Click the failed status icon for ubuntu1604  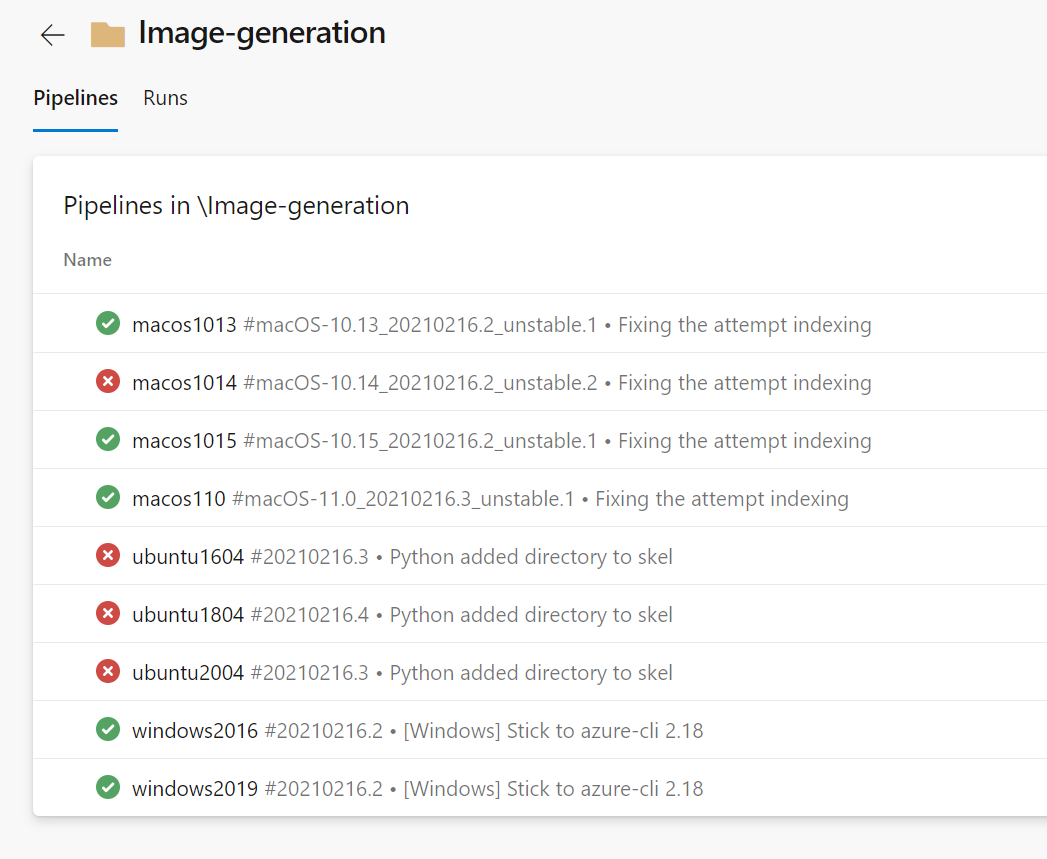(x=108, y=556)
